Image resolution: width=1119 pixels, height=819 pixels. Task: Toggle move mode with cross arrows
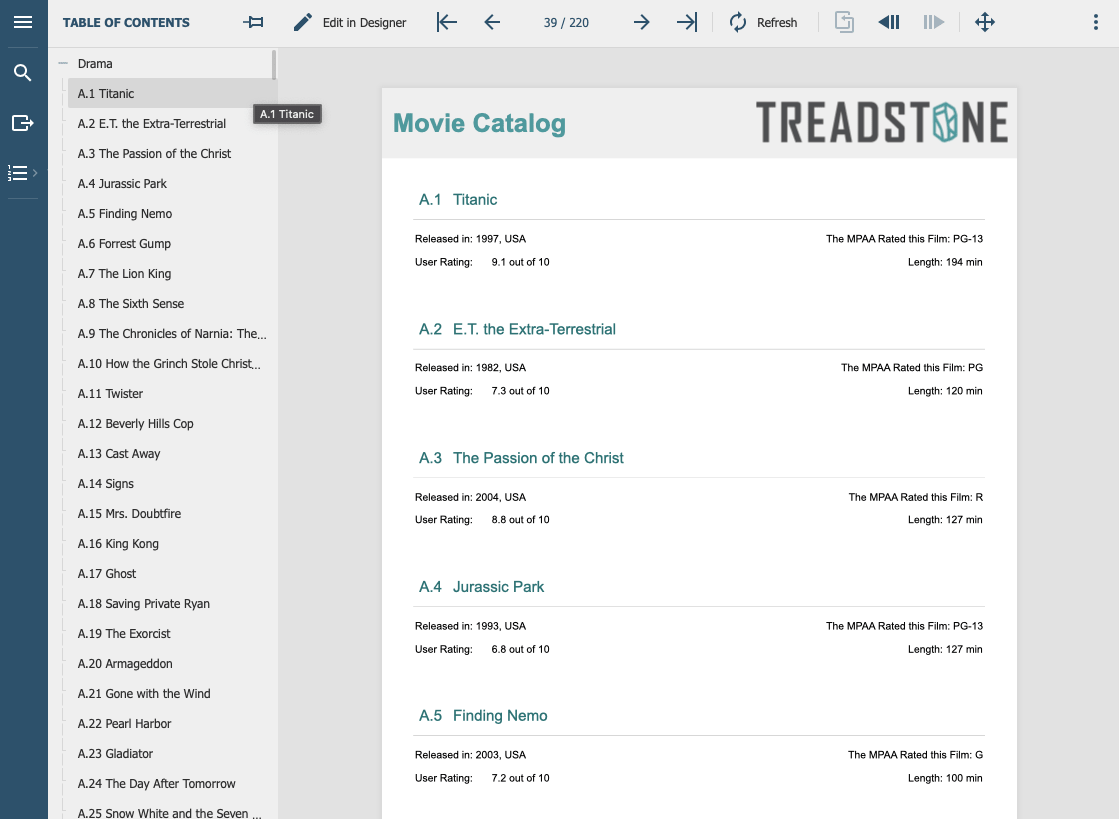point(985,22)
